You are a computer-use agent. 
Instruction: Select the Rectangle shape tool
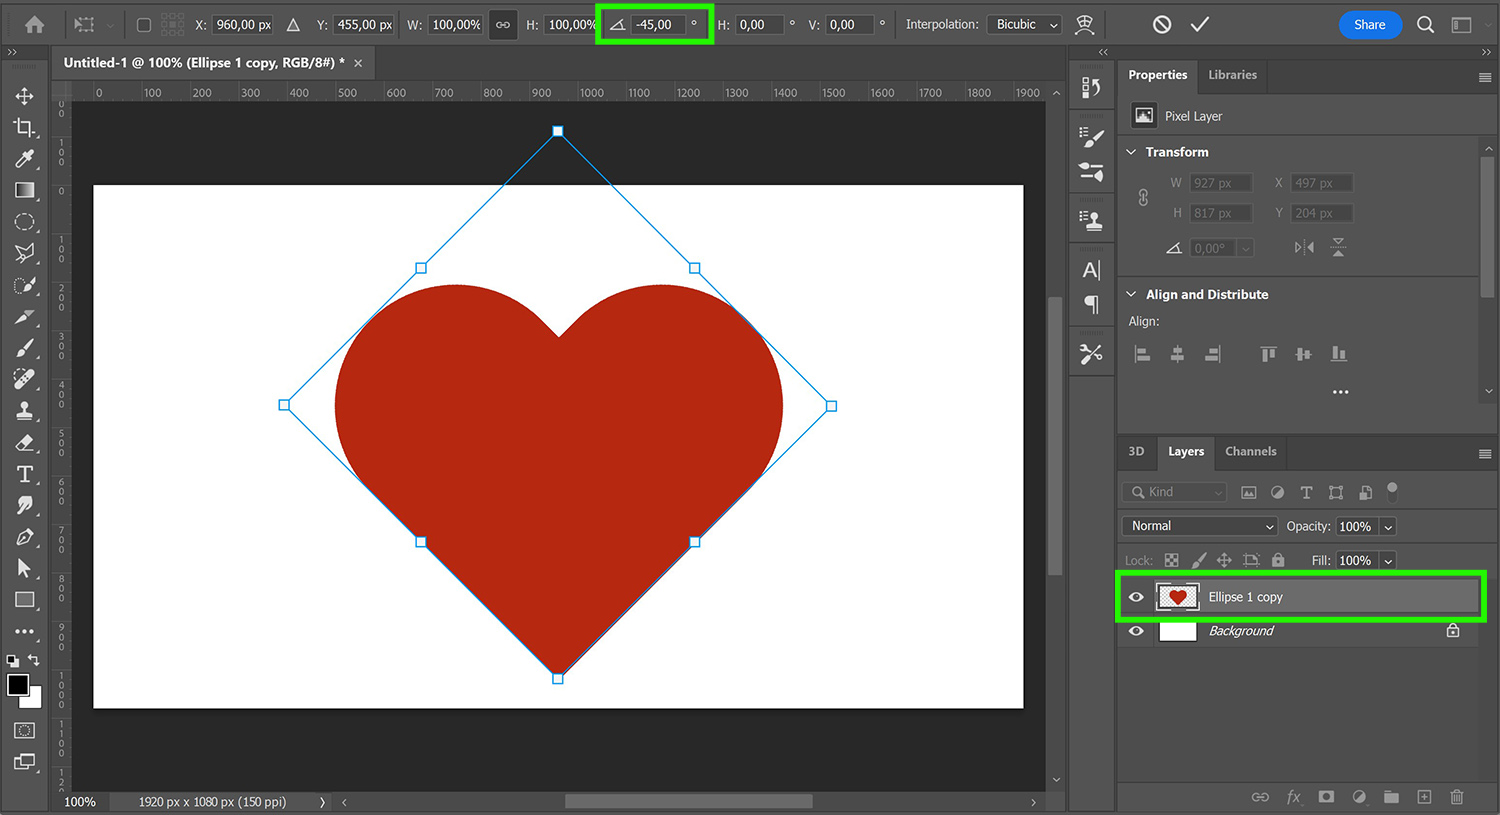click(x=24, y=600)
